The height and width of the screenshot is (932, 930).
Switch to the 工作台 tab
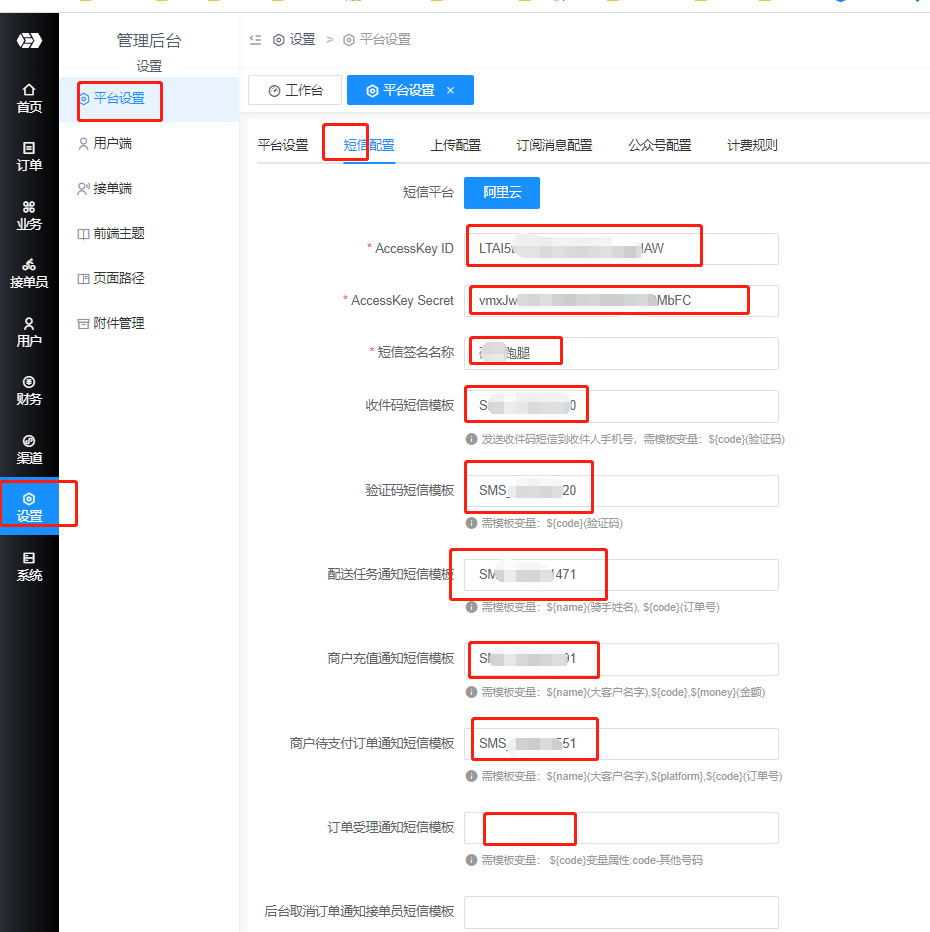tap(295, 90)
